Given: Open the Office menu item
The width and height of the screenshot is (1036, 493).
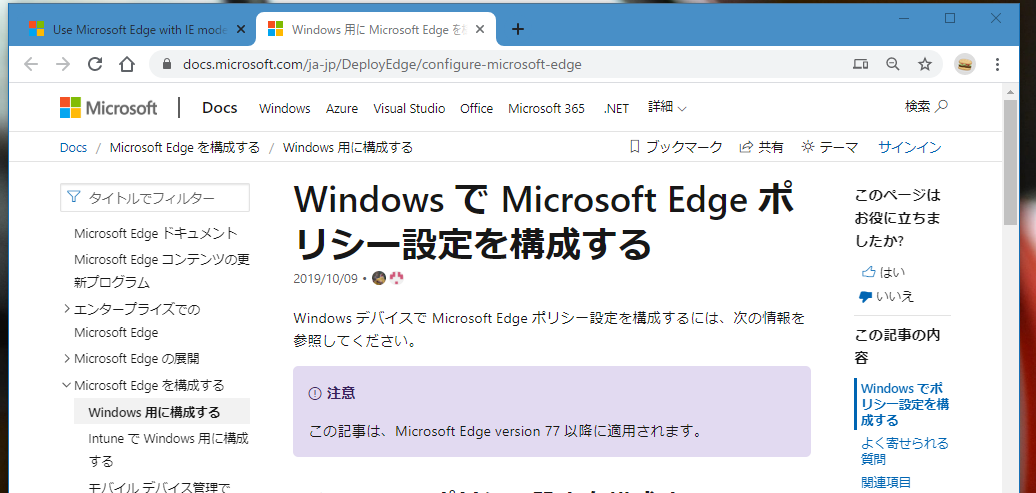Looking at the screenshot, I should [476, 108].
